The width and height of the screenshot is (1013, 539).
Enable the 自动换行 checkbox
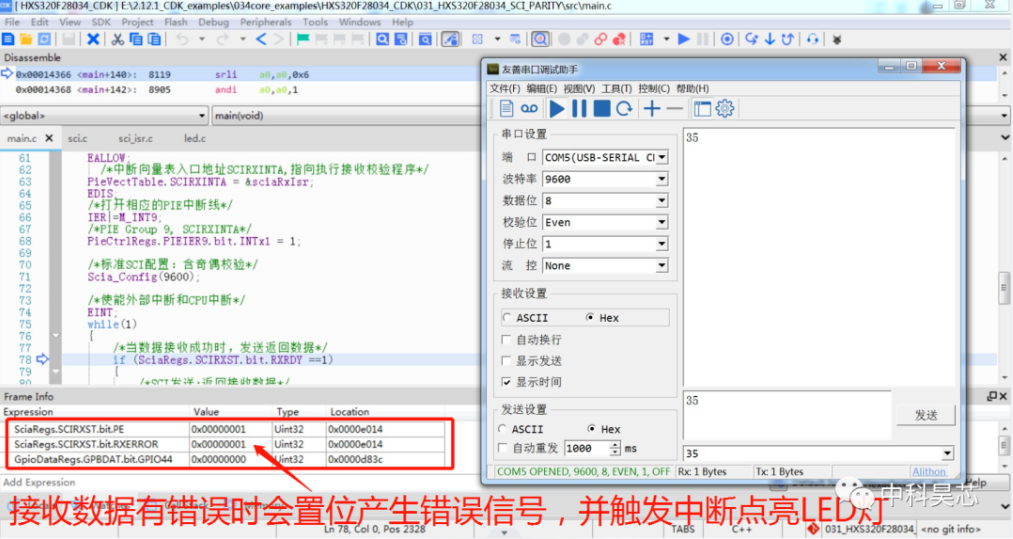point(506,339)
